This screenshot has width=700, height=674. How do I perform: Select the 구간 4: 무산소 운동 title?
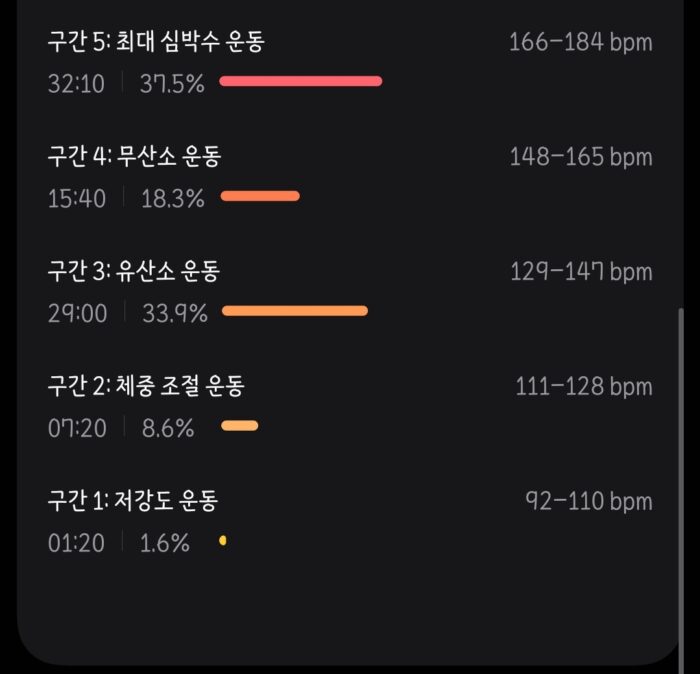pyautogui.click(x=134, y=156)
